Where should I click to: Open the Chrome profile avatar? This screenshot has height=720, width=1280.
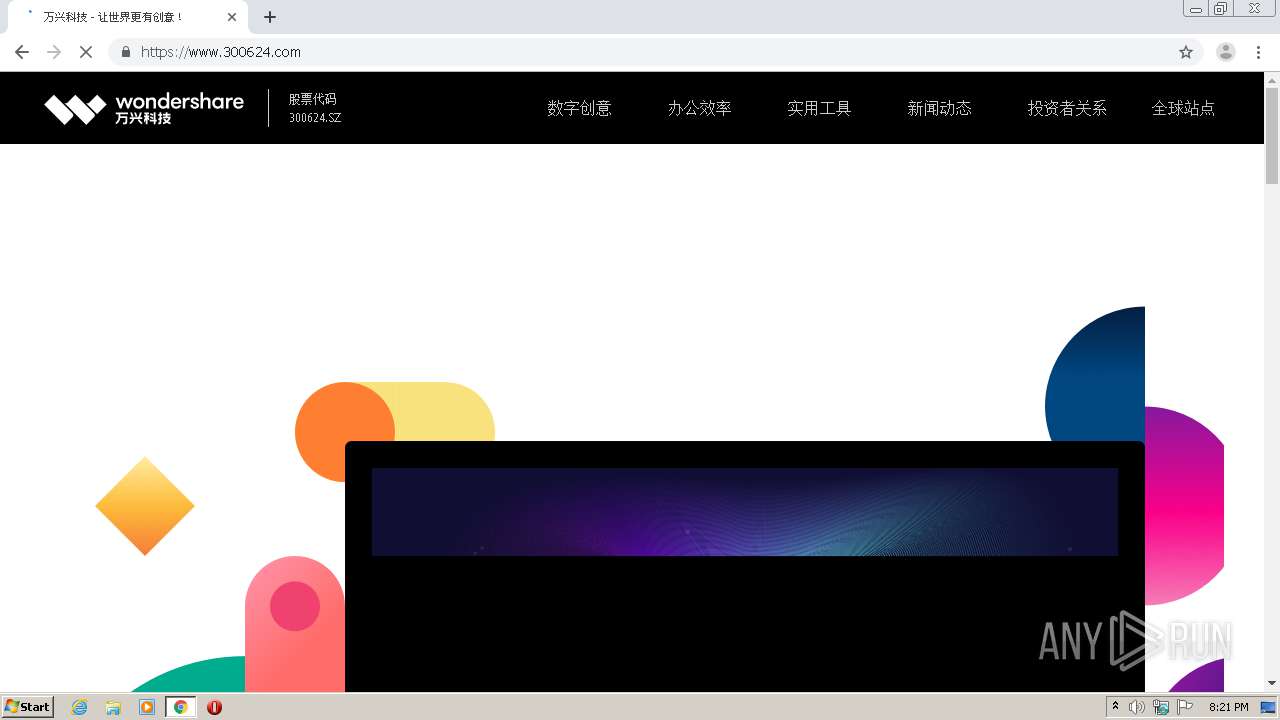1226,52
